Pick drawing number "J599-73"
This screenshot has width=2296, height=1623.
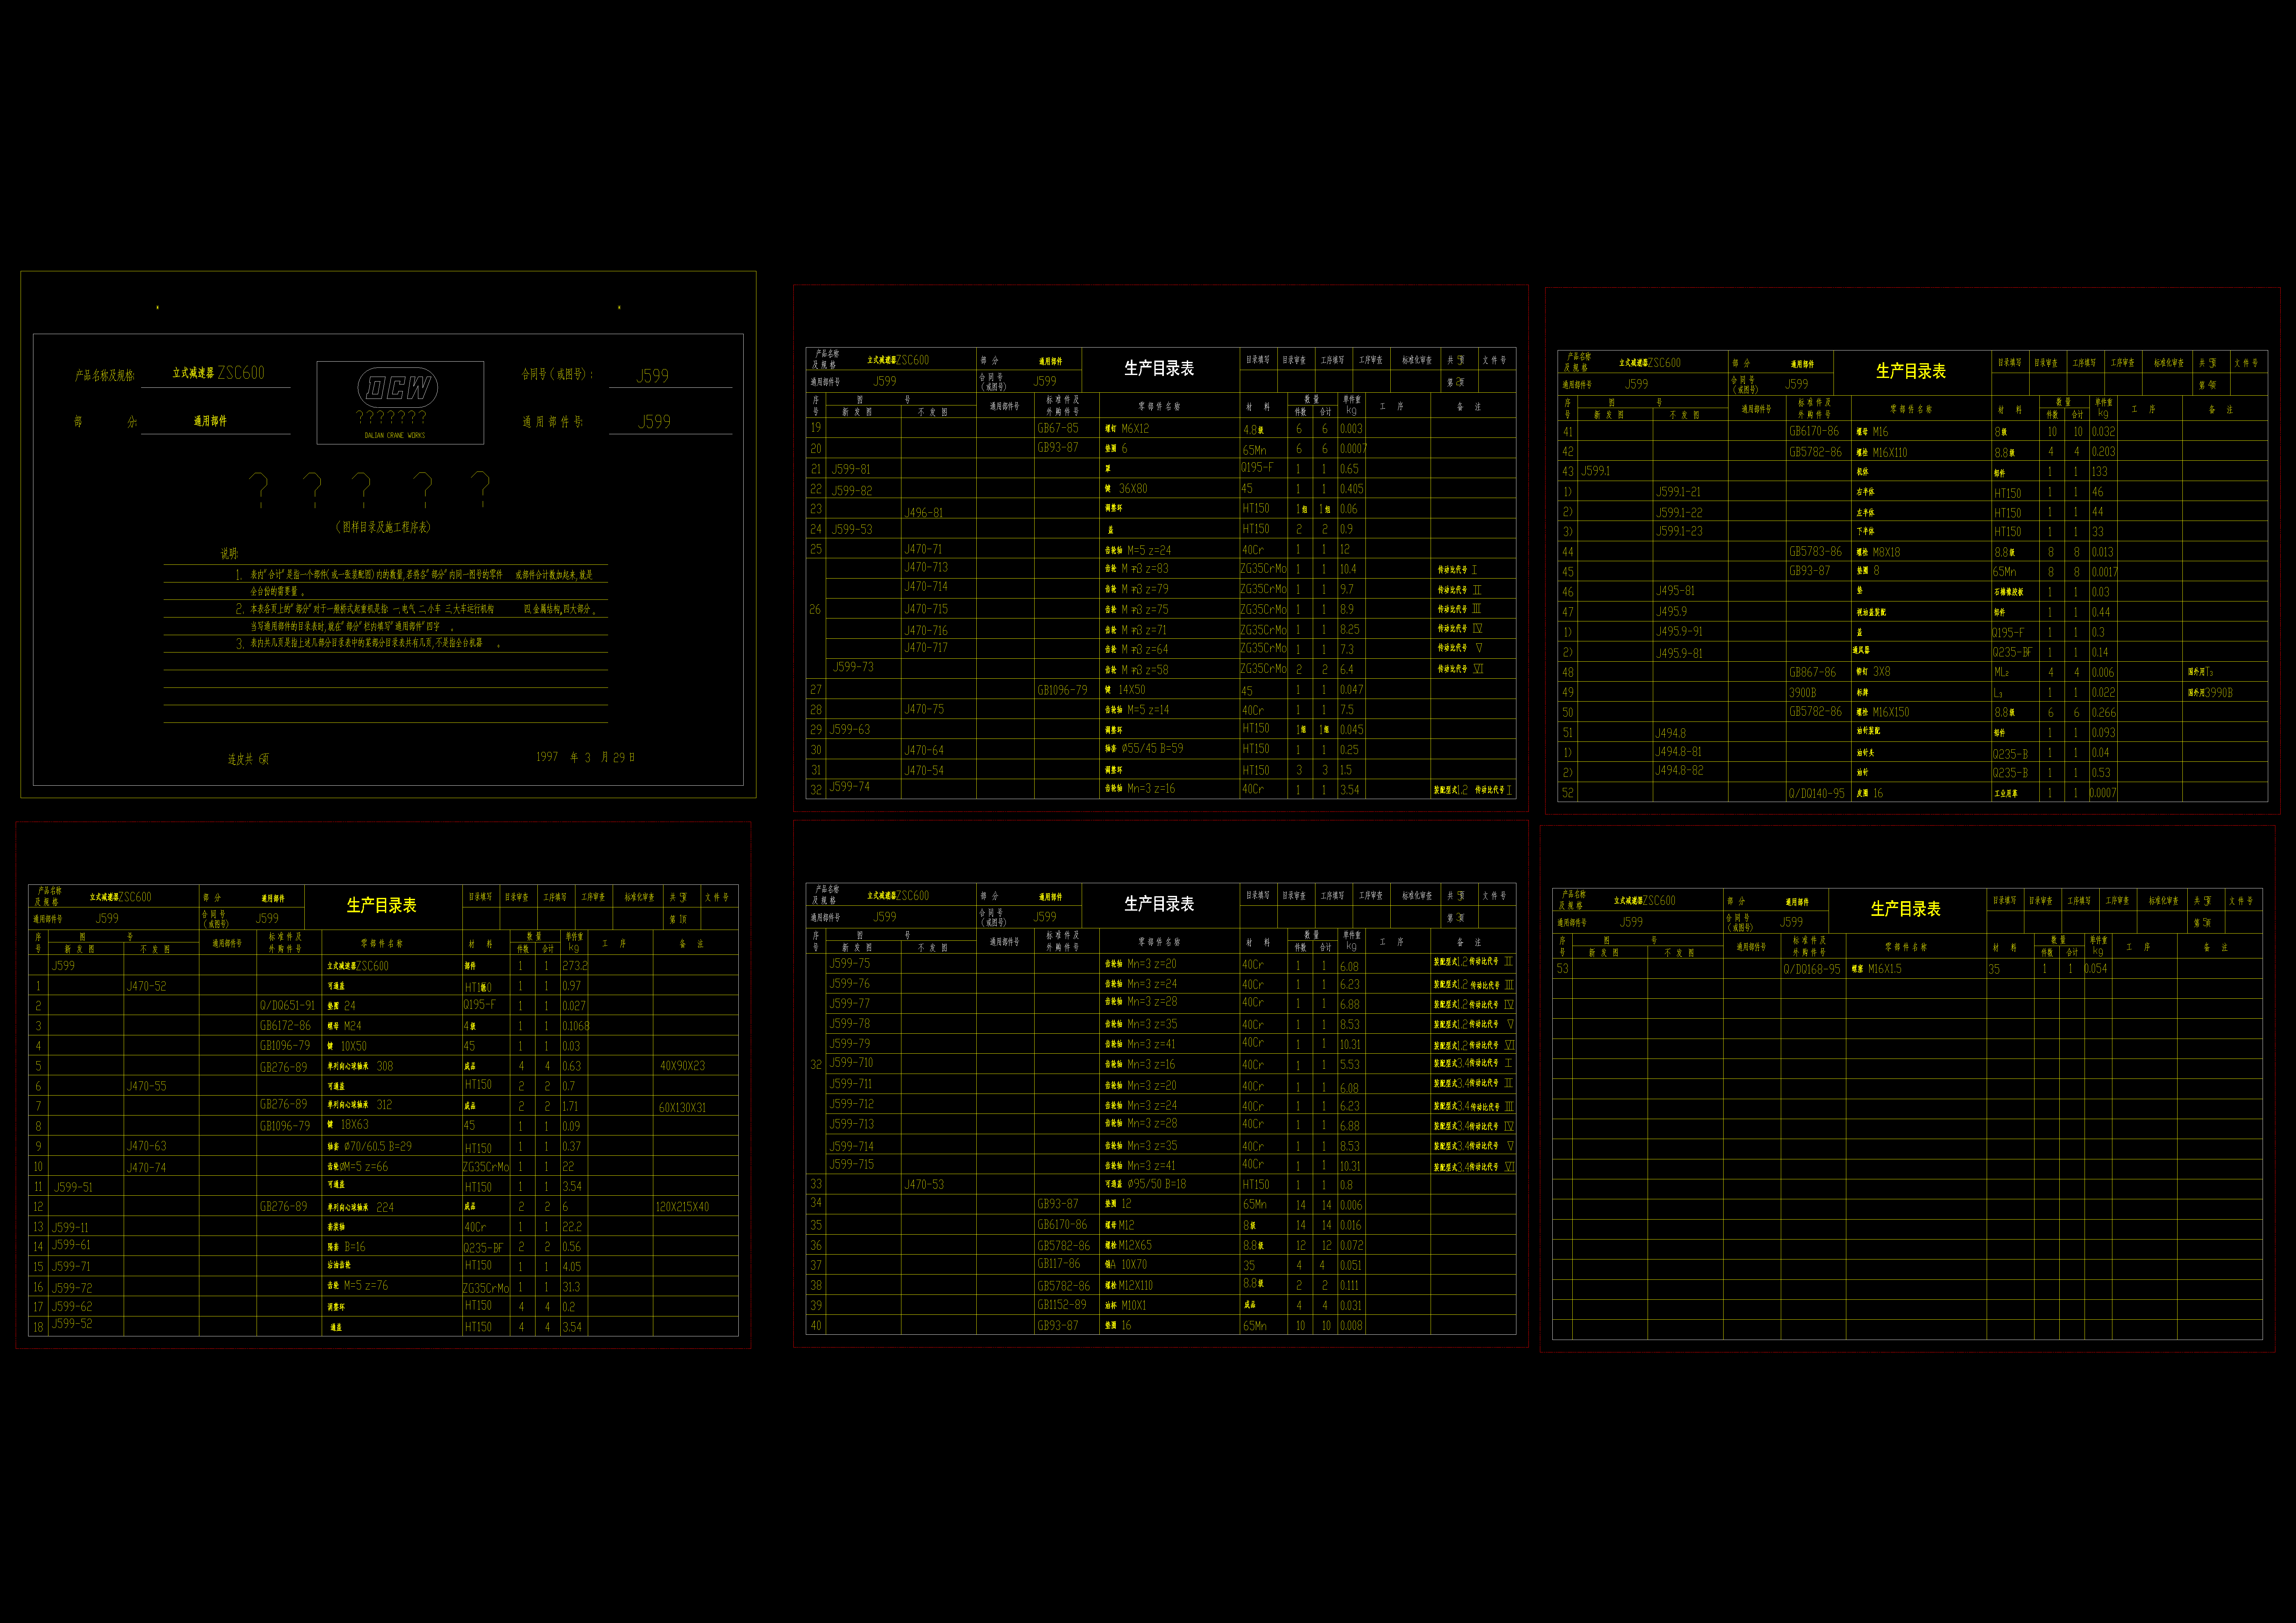pos(853,667)
